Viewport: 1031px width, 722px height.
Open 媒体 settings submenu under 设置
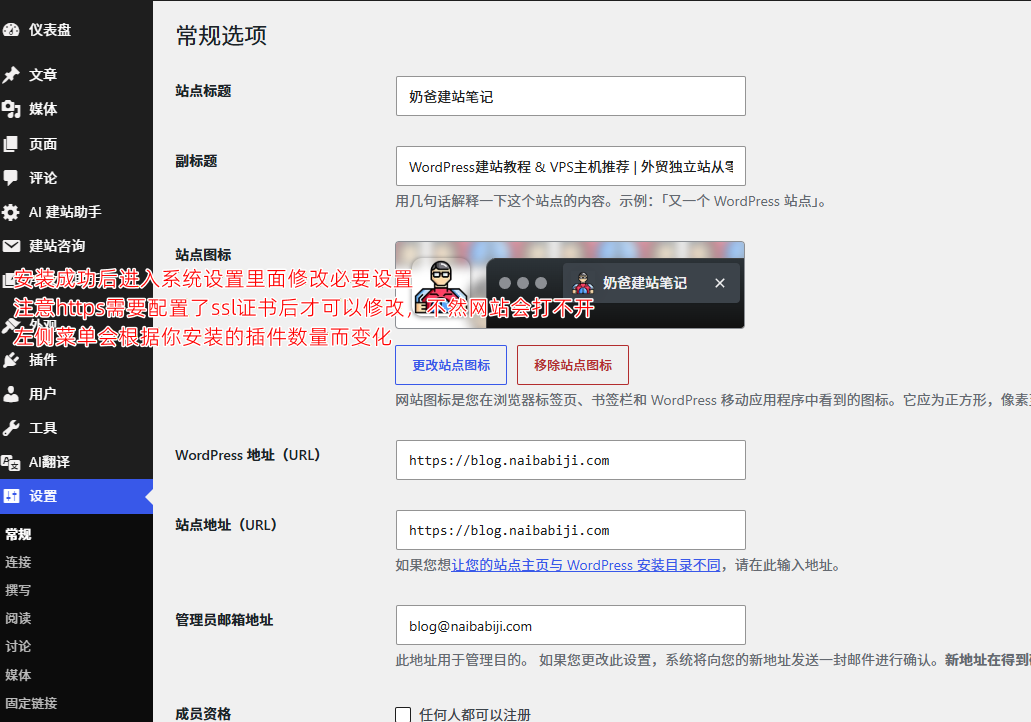pos(18,675)
